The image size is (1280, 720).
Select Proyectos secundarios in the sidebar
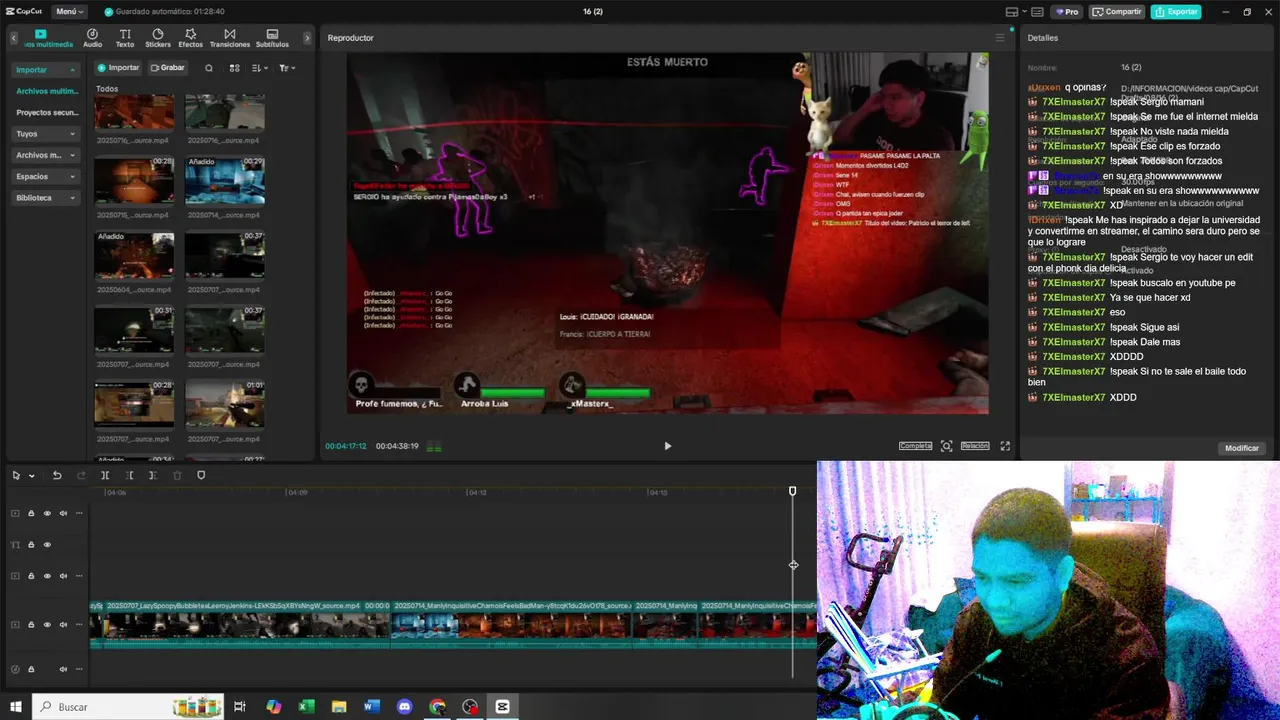coord(47,113)
